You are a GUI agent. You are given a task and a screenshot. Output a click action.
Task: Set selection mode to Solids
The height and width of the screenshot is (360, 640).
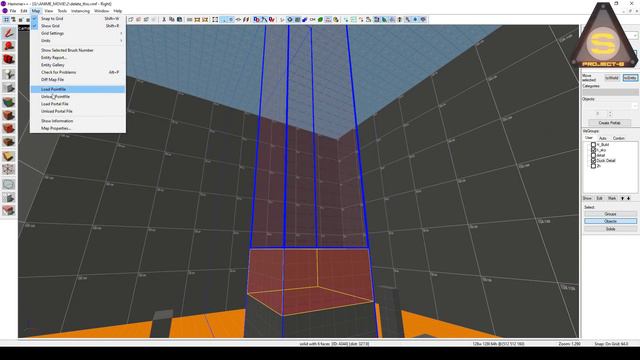coord(610,229)
